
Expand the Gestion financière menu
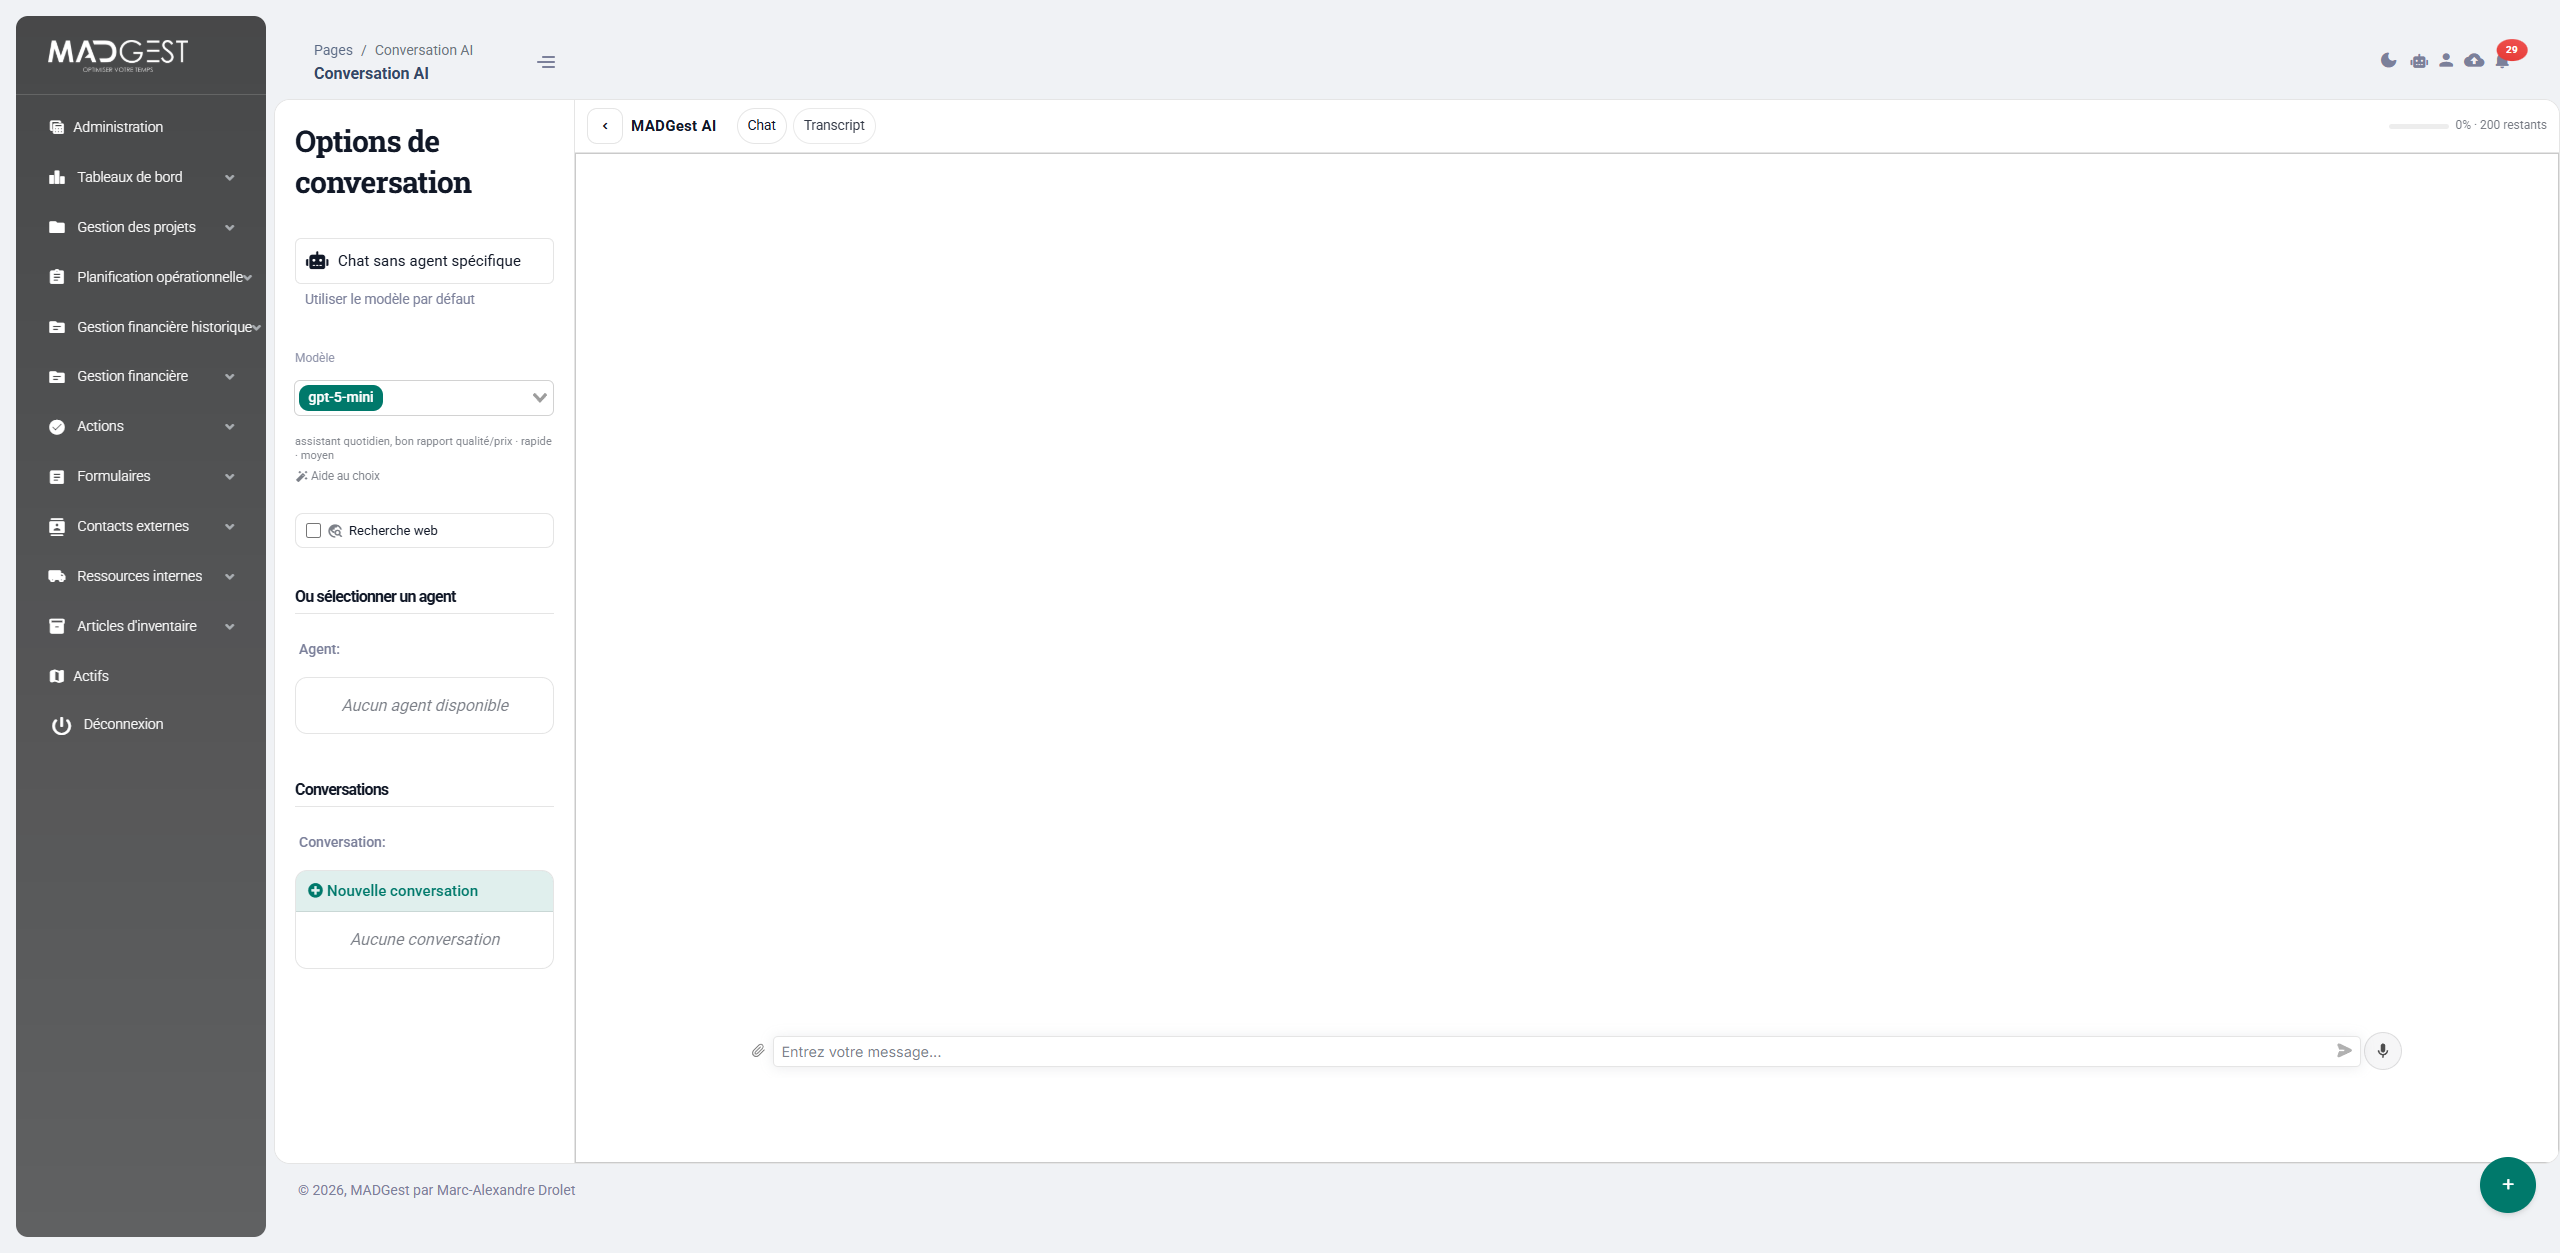coord(140,376)
